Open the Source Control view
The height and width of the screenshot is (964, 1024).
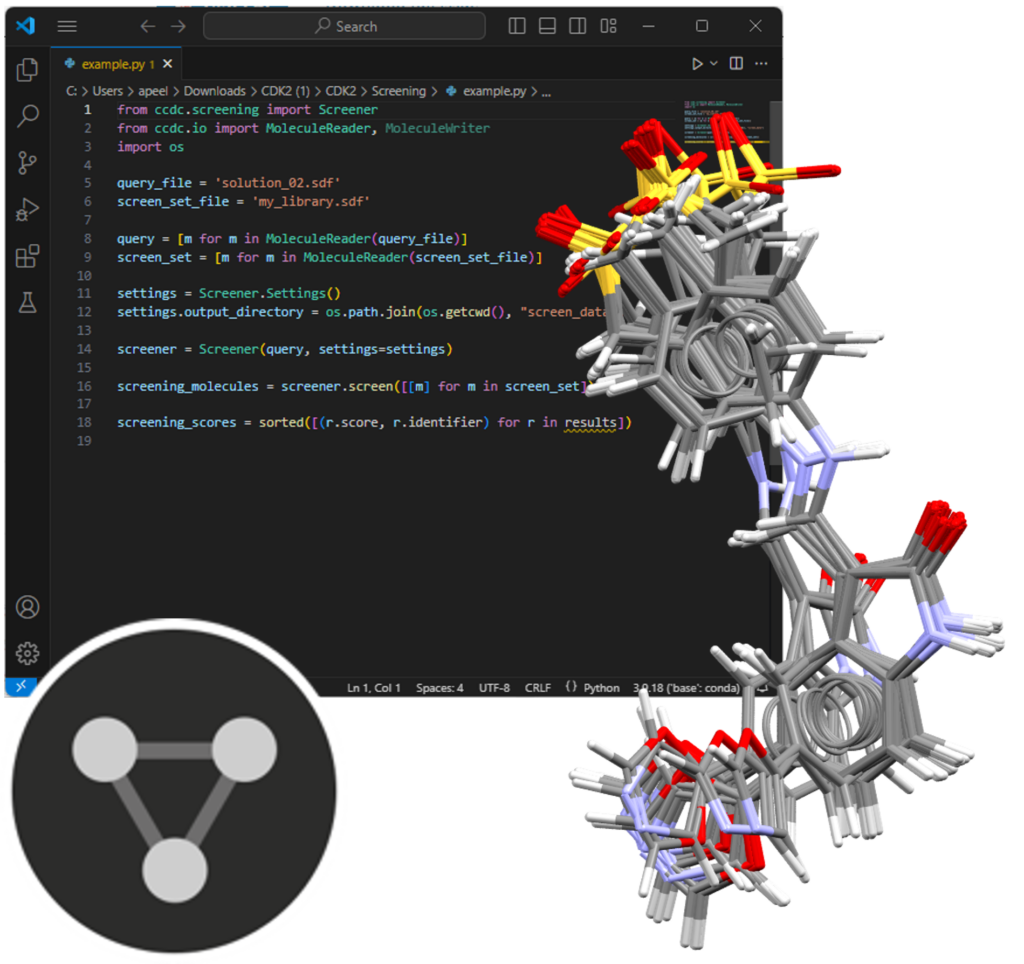[28, 163]
